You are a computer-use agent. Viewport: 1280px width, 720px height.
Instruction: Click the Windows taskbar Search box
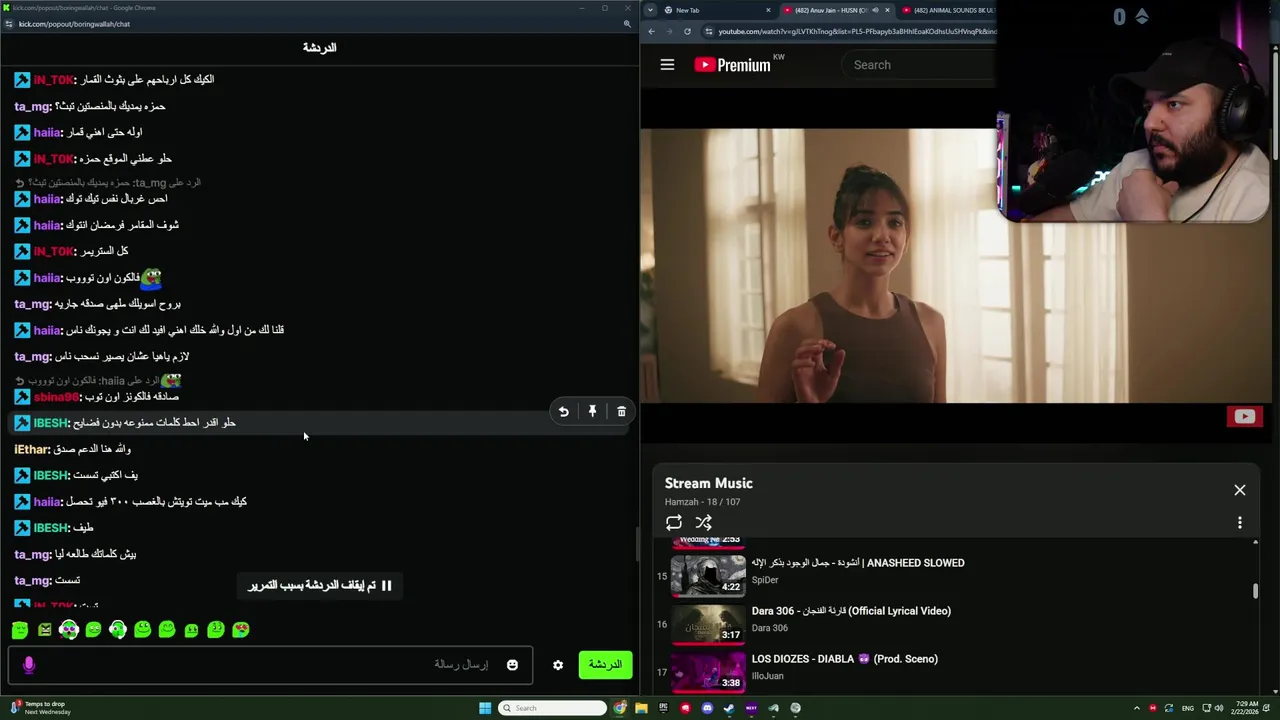click(x=553, y=708)
